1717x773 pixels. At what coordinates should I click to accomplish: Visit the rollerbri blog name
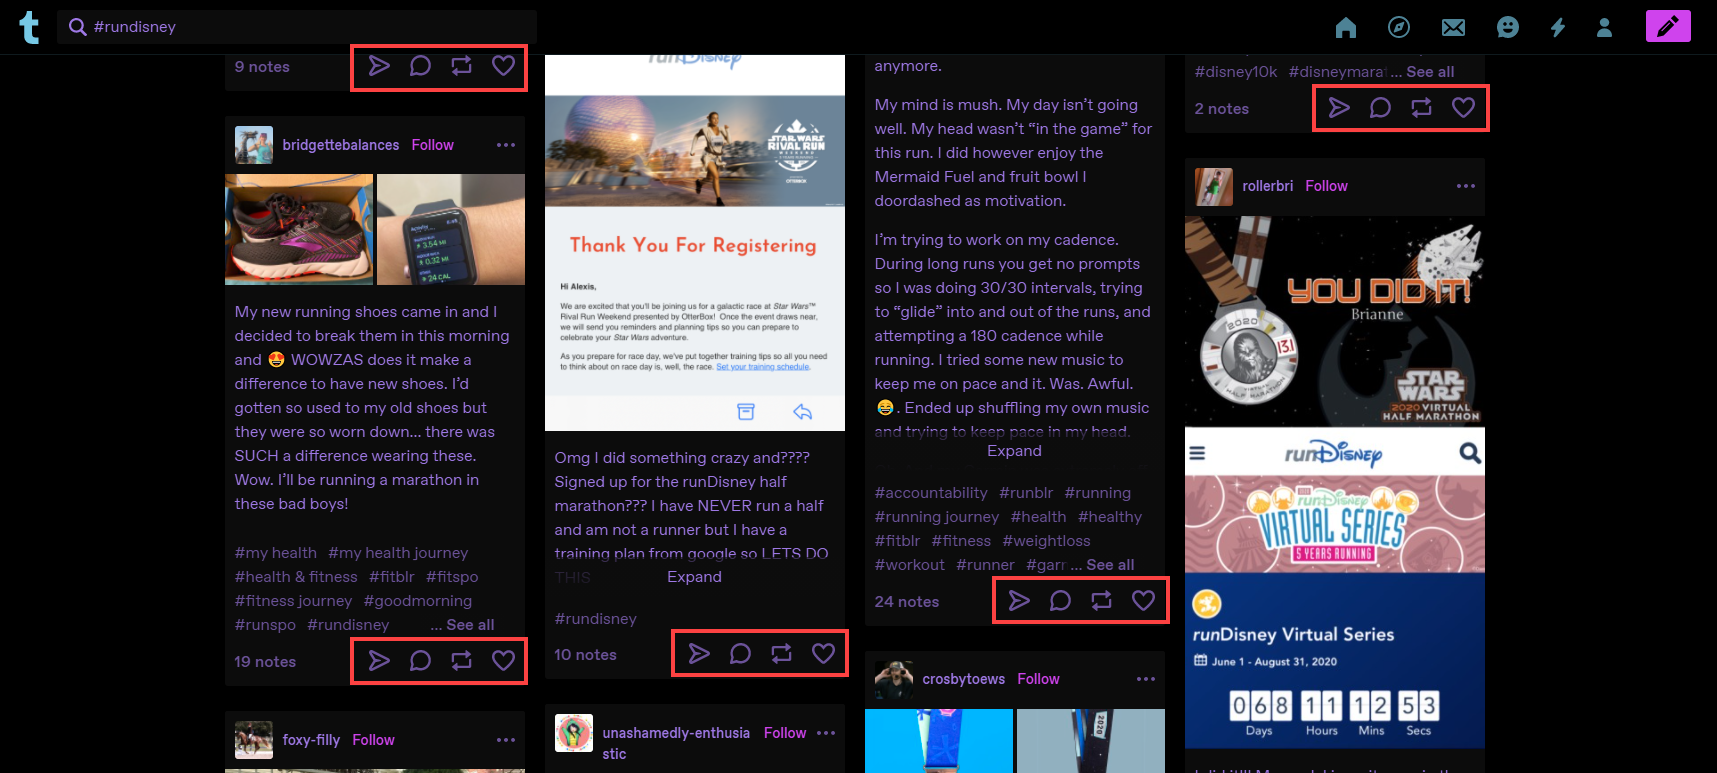[1267, 186]
